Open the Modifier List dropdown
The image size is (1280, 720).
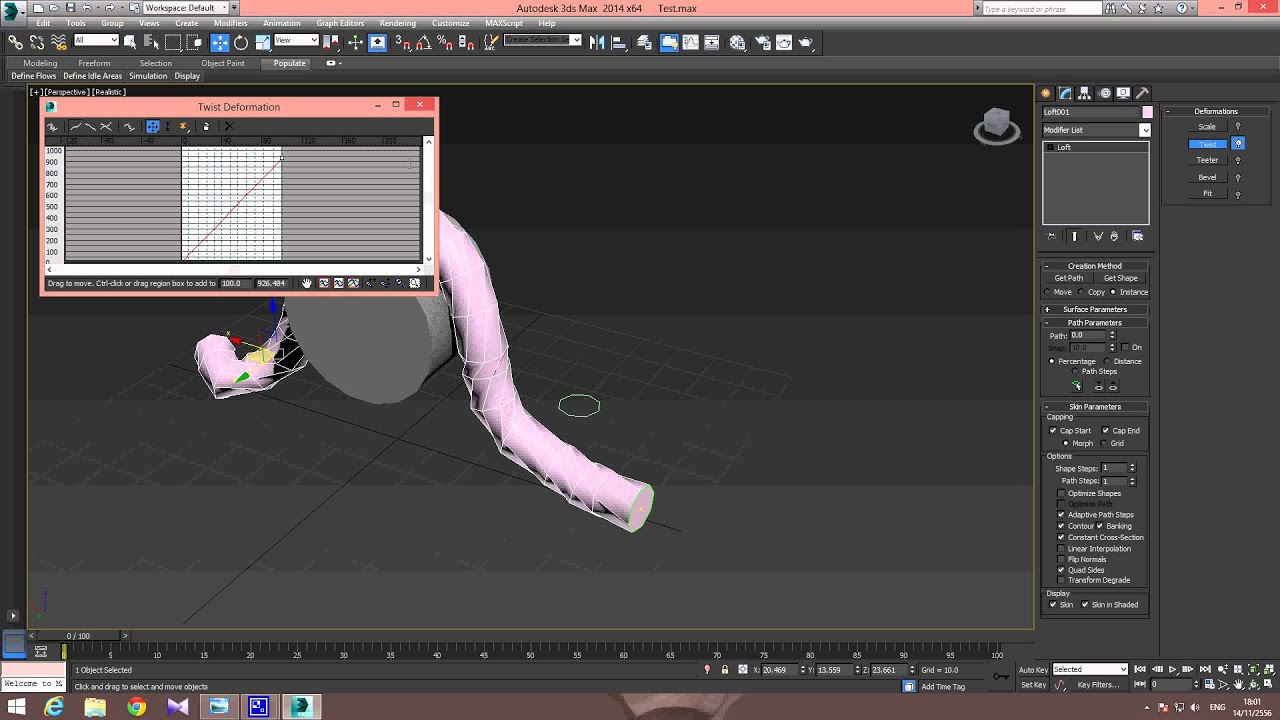click(1096, 130)
